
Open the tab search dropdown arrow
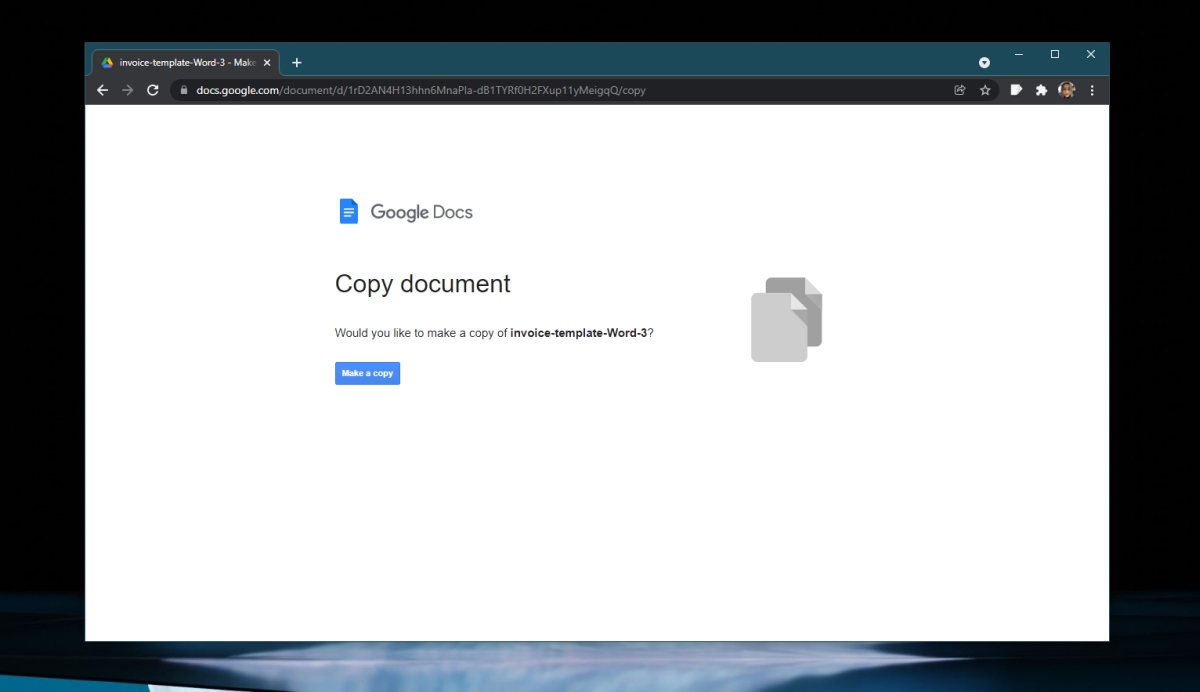tap(984, 62)
